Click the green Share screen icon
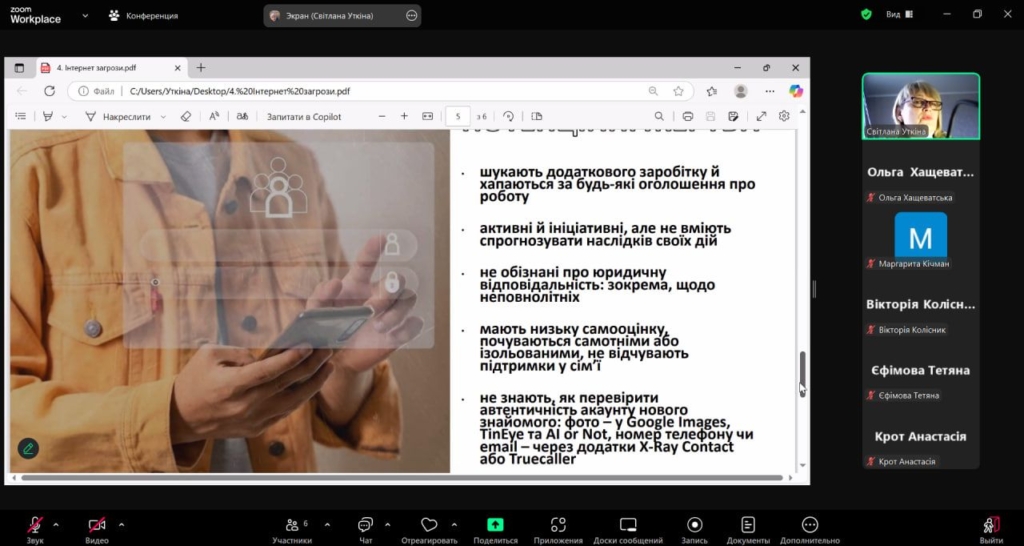The width and height of the screenshot is (1024, 546). tap(495, 525)
